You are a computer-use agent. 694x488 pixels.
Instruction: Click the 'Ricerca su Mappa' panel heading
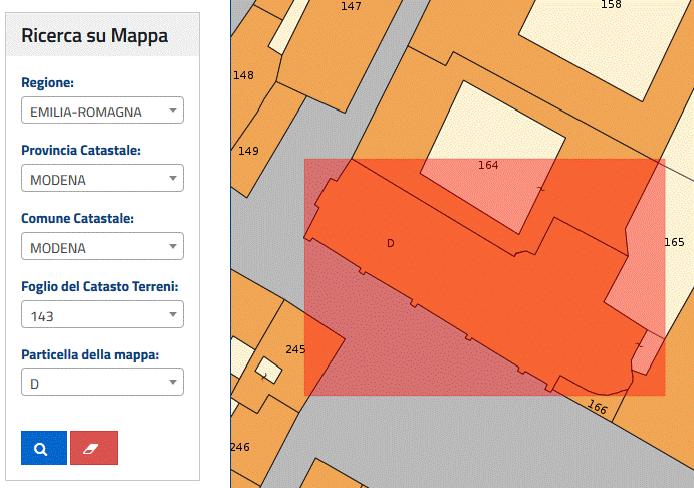coord(95,35)
